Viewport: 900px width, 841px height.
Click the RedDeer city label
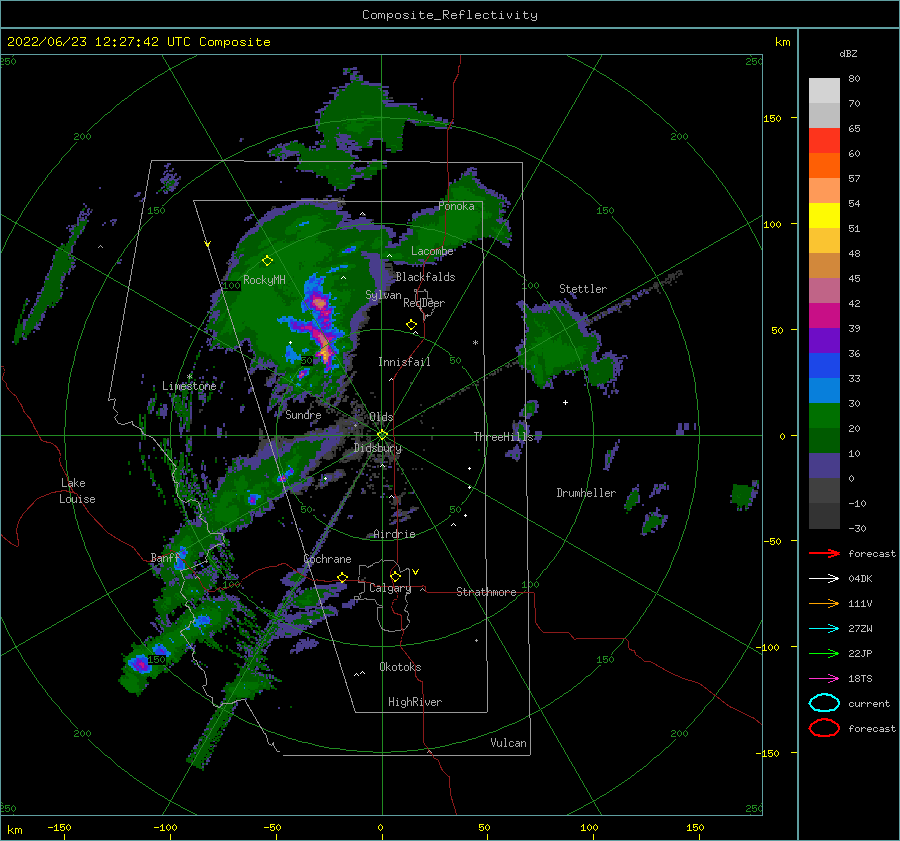tap(424, 303)
